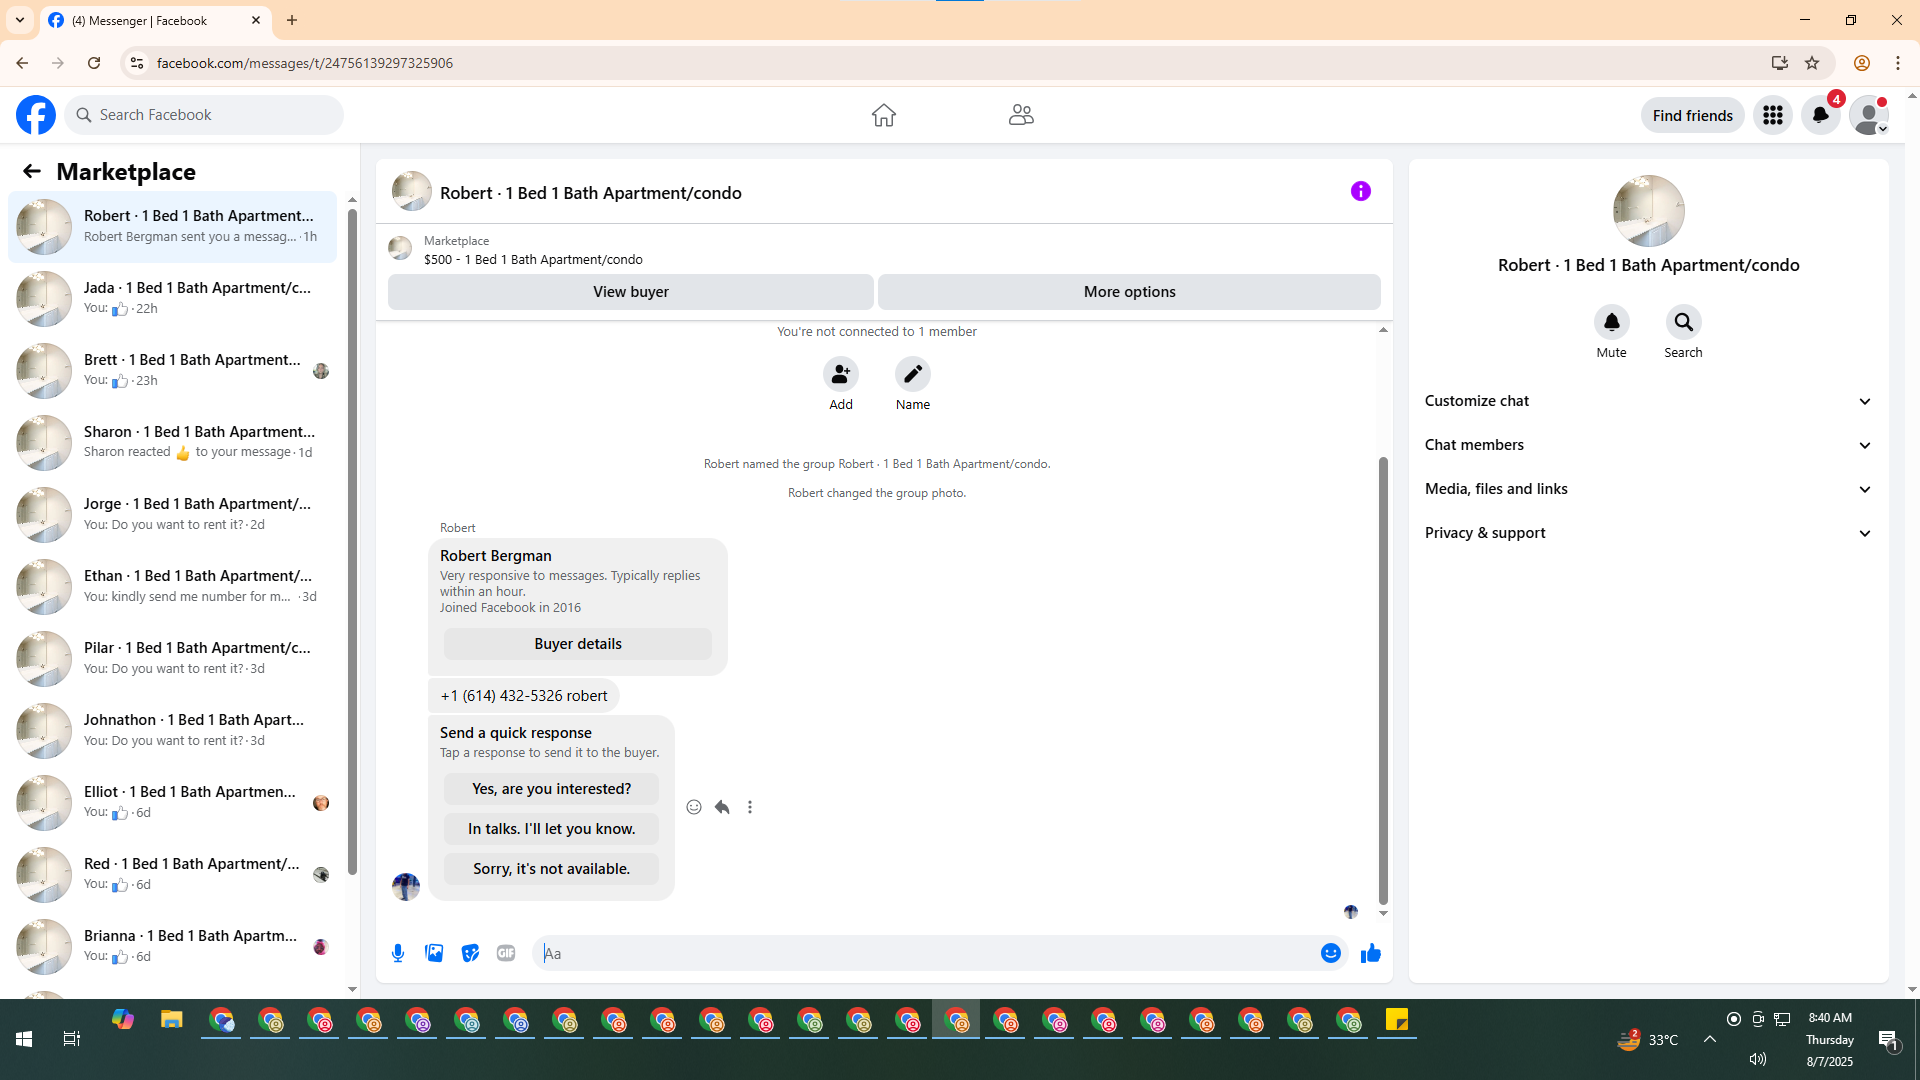
Task: Open conversation information icon
Action: (x=1361, y=191)
